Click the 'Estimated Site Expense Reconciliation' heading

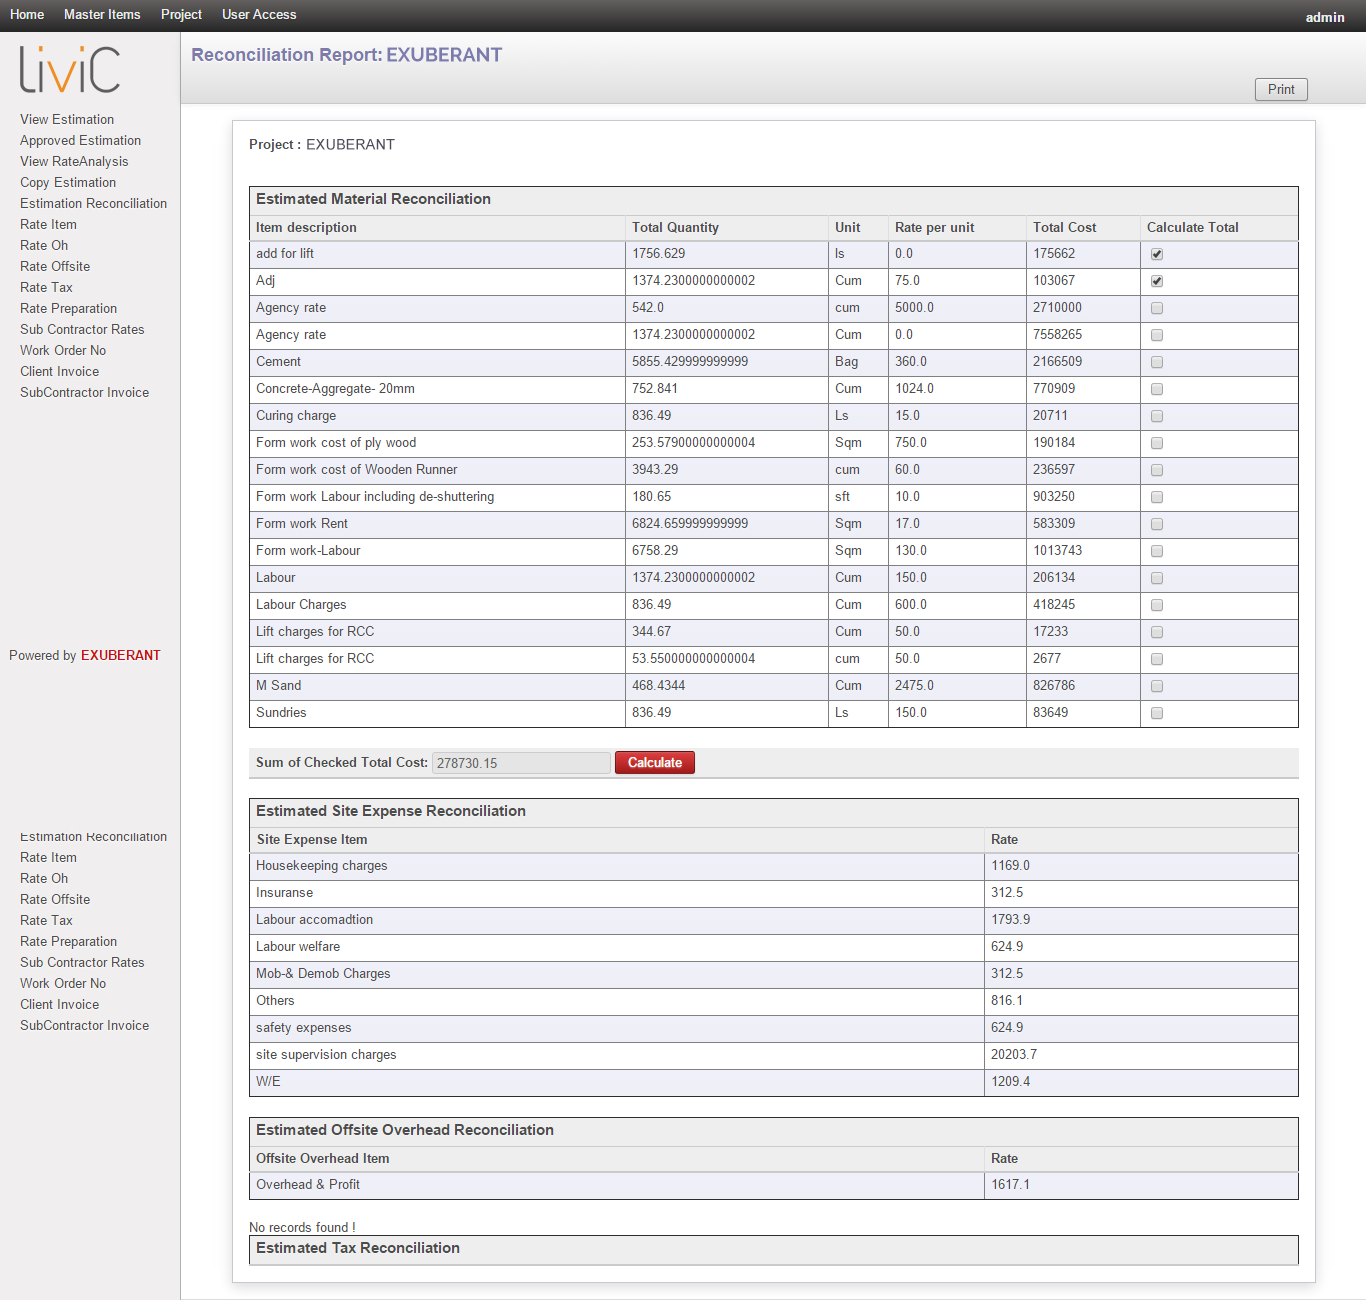(x=391, y=811)
